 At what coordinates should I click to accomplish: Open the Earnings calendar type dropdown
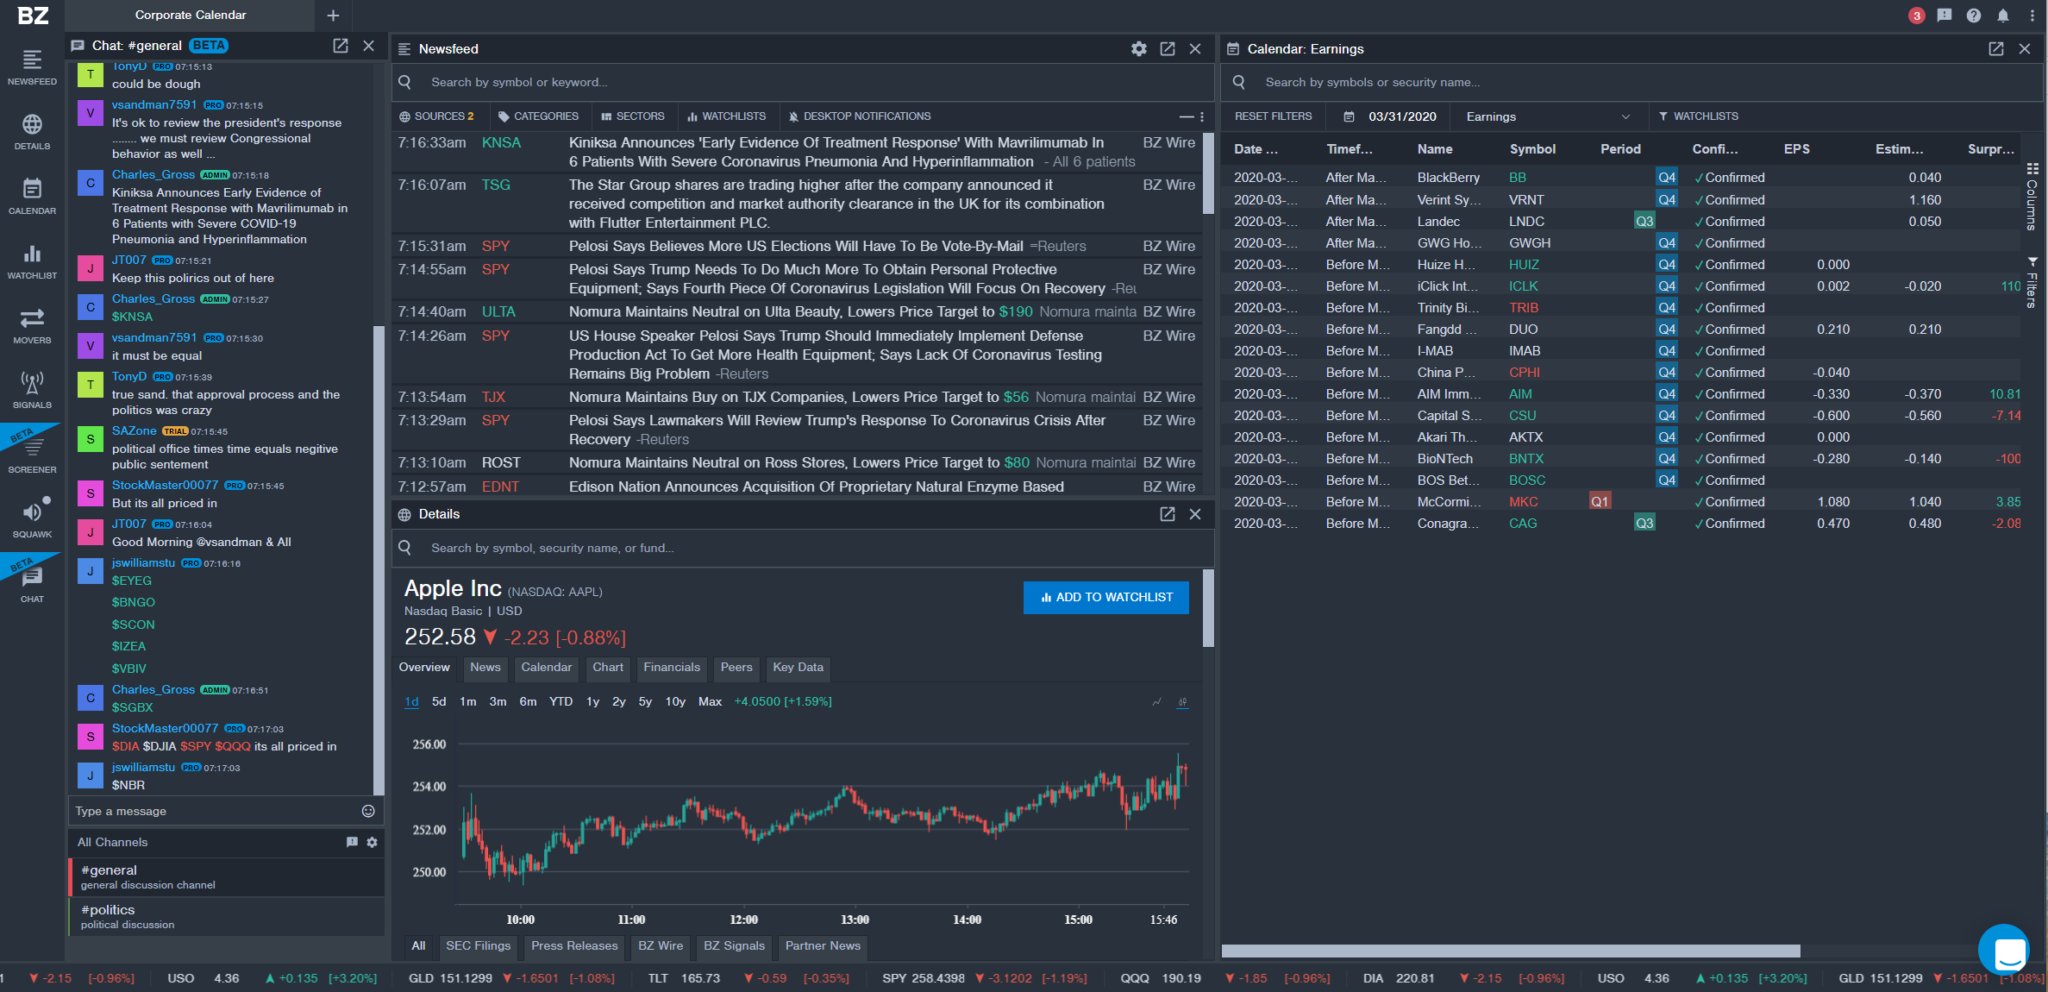(1547, 116)
